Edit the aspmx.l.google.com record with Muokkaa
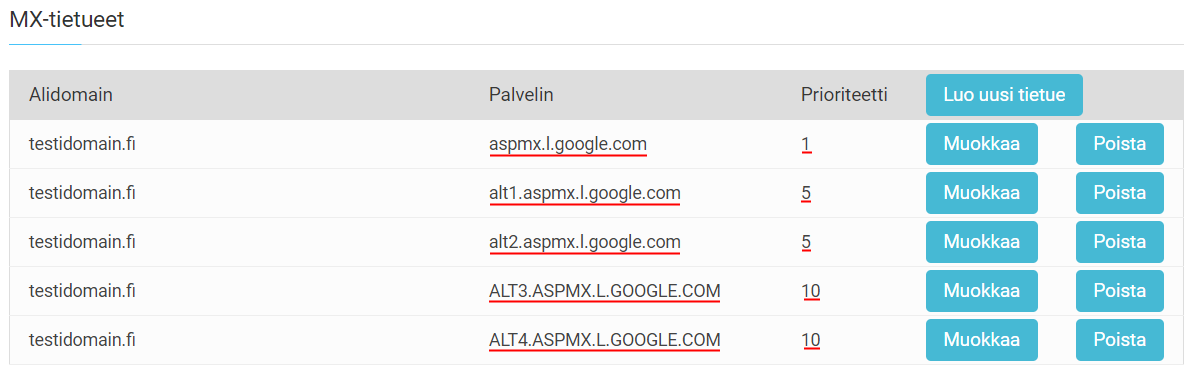The width and height of the screenshot is (1204, 384). coord(982,144)
